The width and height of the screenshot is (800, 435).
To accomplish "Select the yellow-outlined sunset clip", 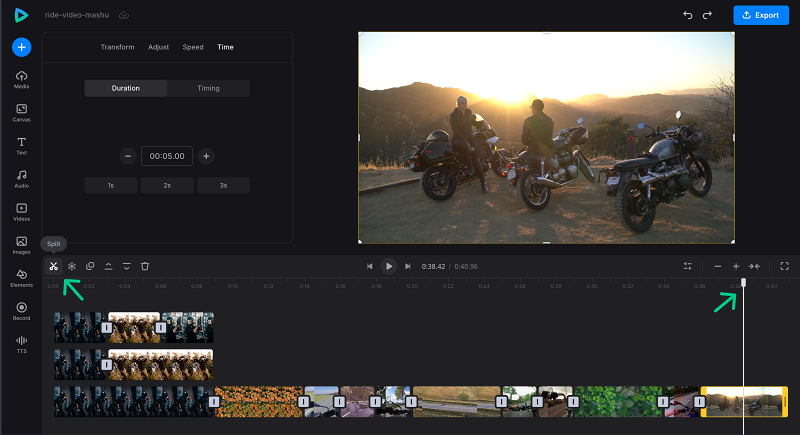I will click(x=744, y=402).
